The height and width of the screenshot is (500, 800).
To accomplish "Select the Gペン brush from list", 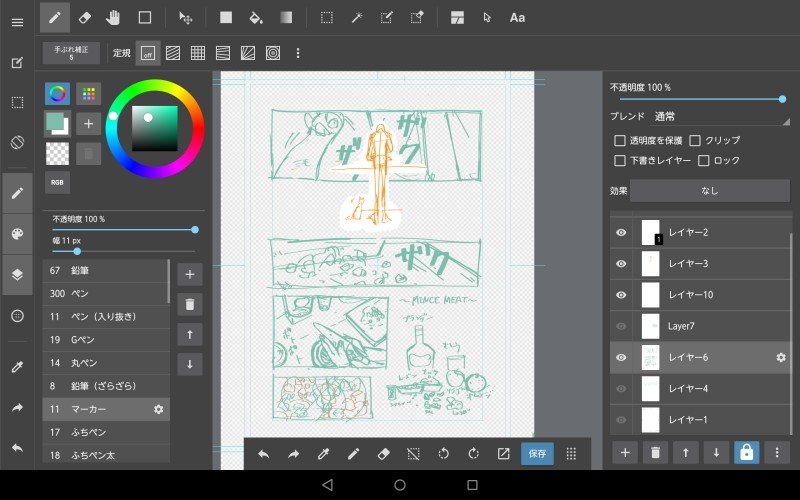I will point(105,339).
